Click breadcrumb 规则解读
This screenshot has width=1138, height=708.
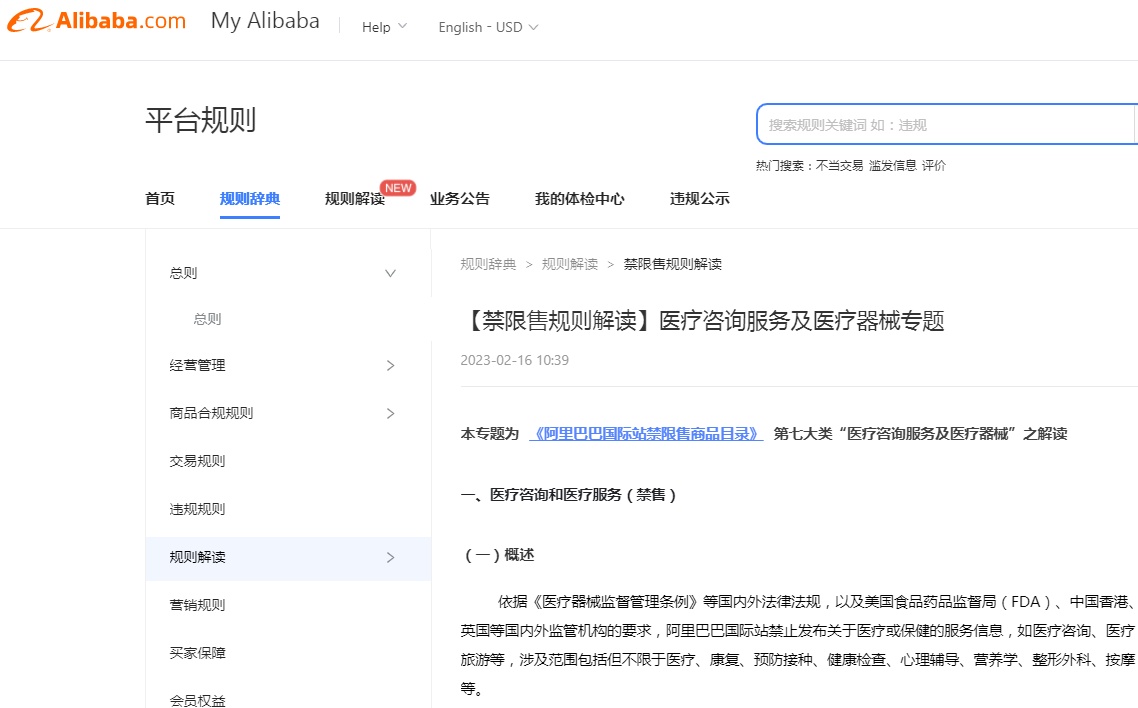[570, 264]
